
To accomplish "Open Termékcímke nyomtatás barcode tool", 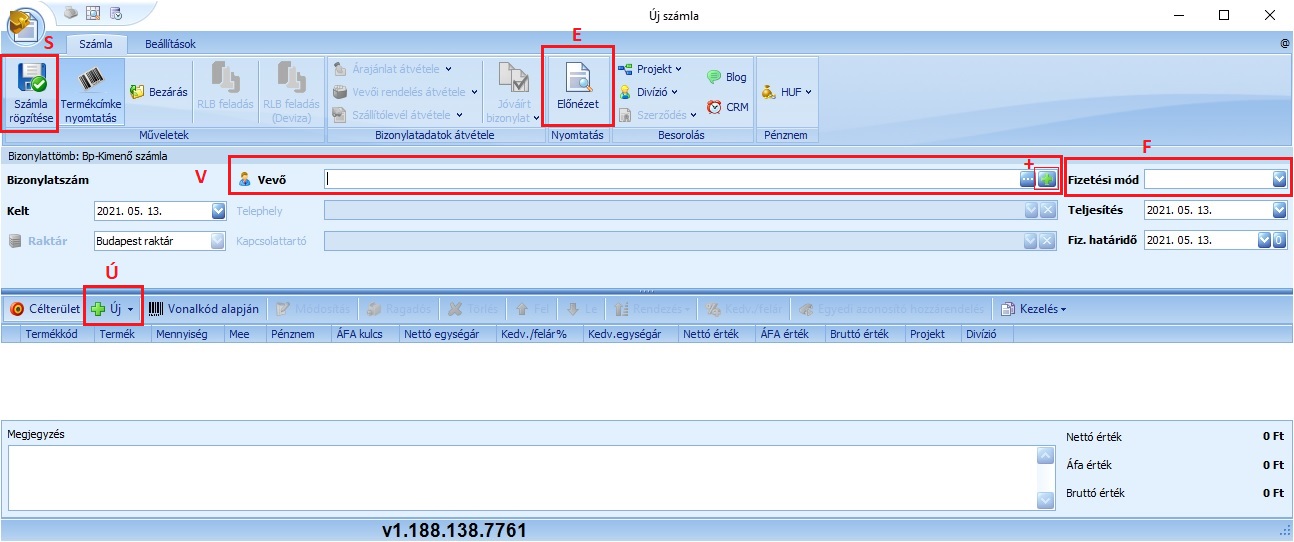I will (91, 80).
